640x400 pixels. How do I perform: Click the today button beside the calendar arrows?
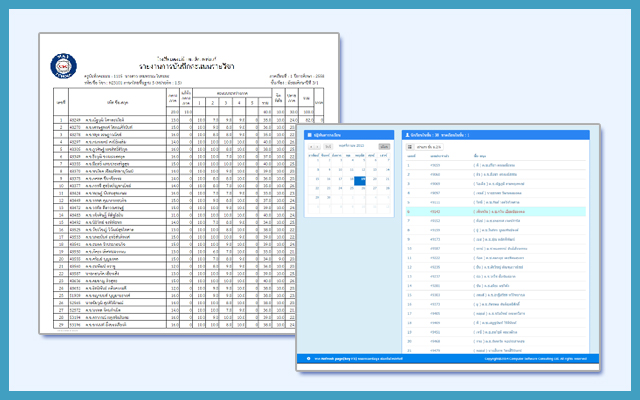click(328, 146)
